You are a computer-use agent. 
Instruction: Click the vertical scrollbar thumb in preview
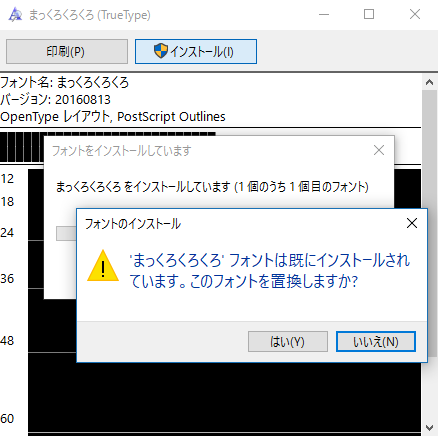429,223
